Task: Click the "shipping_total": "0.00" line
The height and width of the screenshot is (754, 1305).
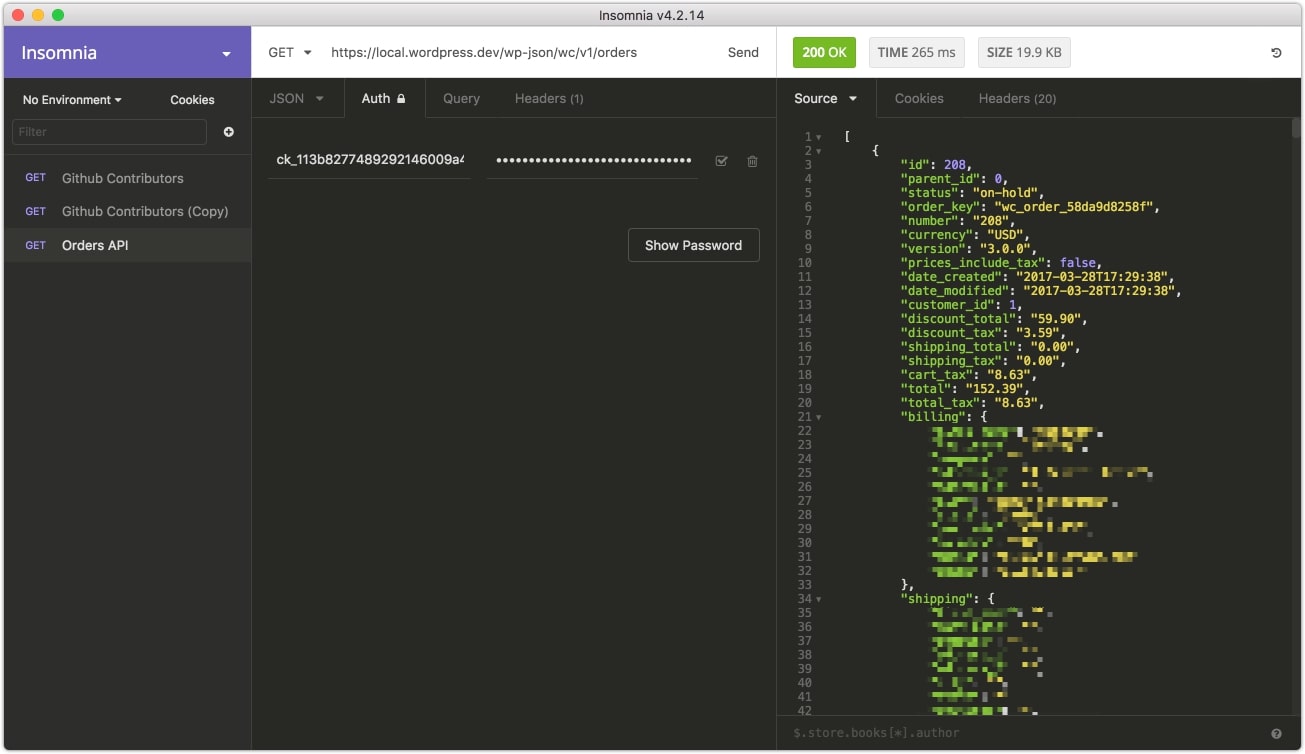Action: coord(990,347)
